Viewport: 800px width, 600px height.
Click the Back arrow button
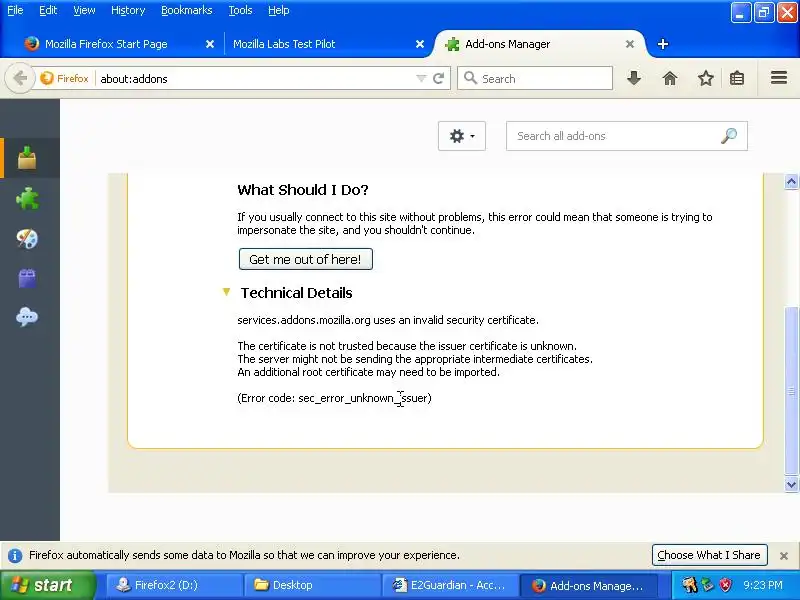[x=20, y=79]
